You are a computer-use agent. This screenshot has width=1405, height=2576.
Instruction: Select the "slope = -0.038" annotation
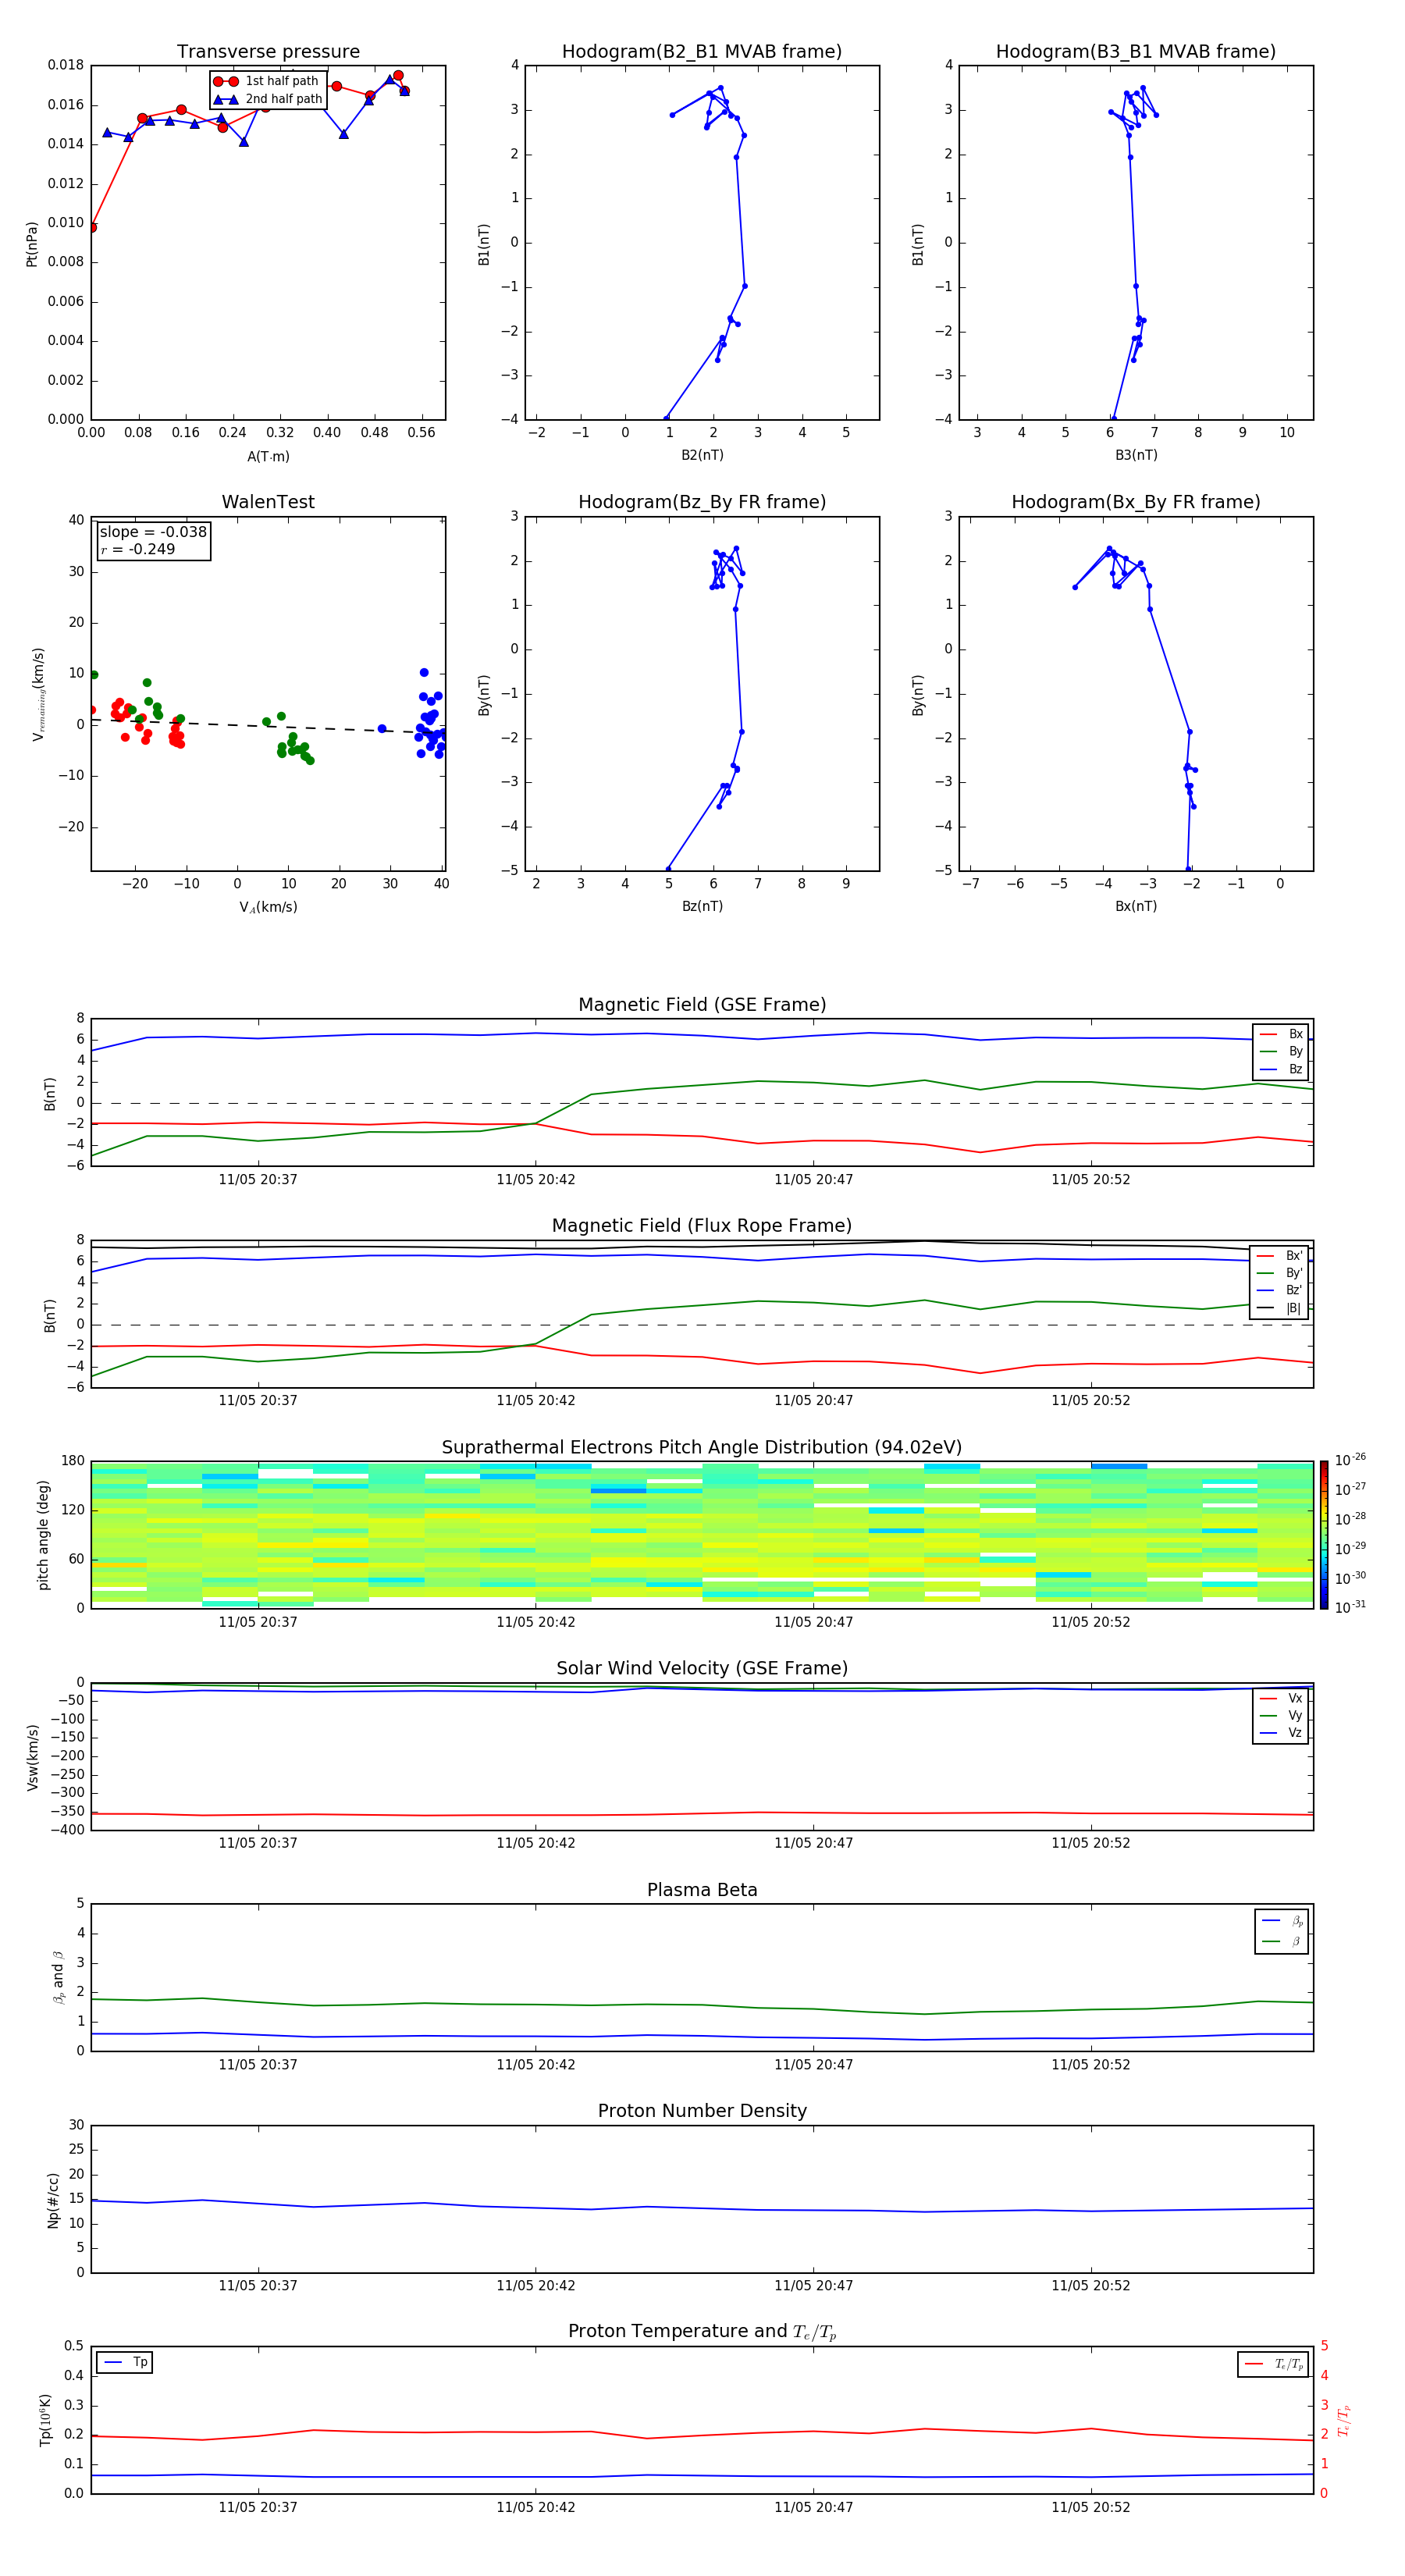tap(153, 532)
